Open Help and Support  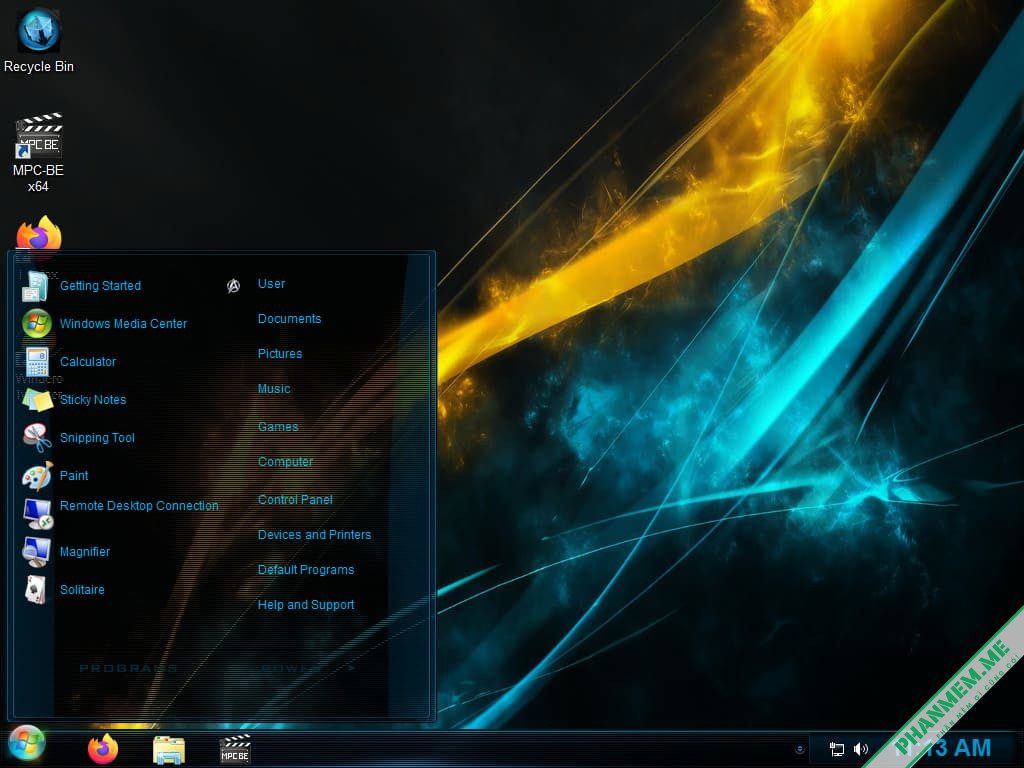pos(306,605)
